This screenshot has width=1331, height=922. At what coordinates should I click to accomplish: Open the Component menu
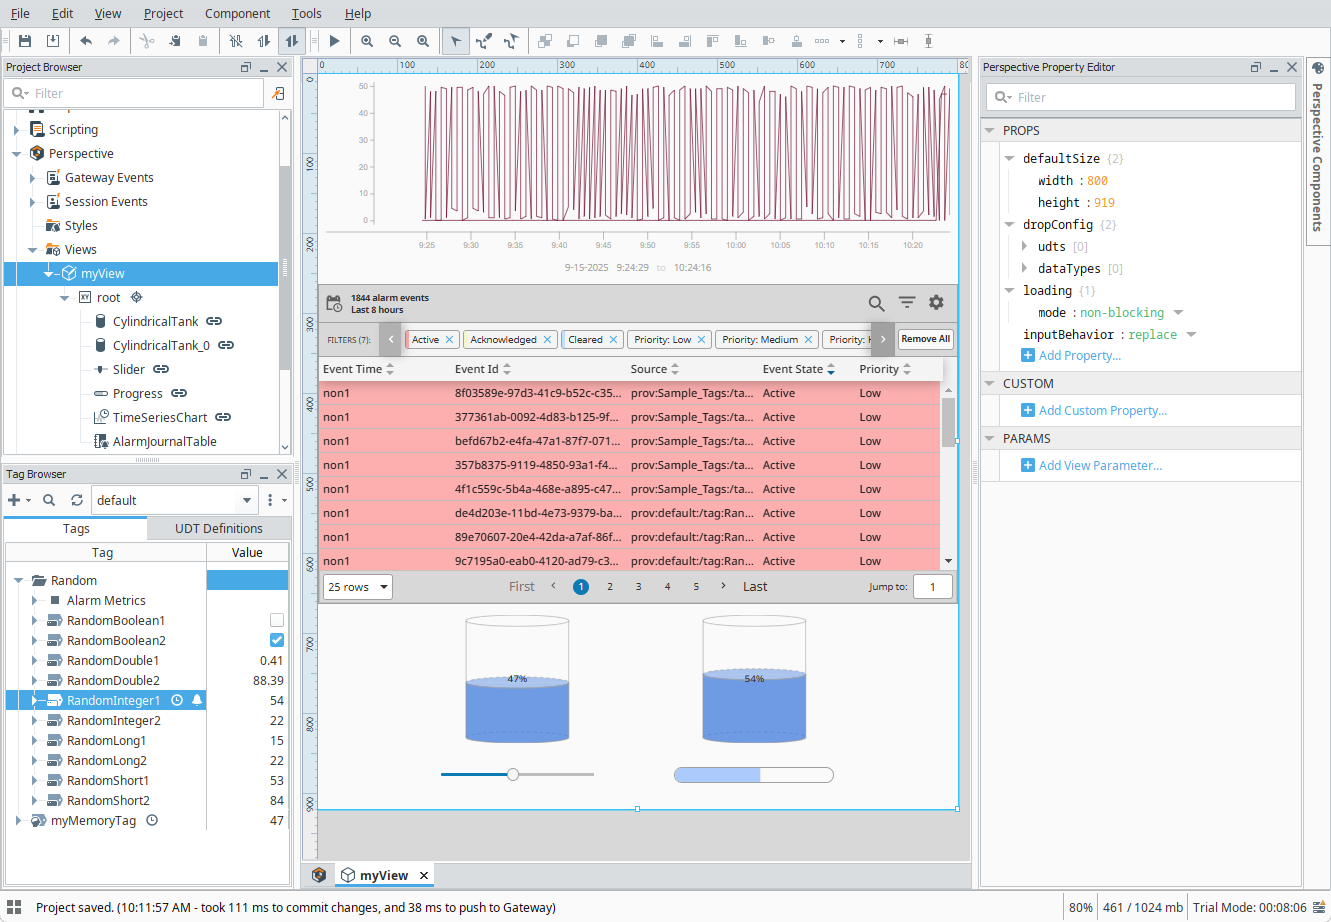(x=237, y=13)
